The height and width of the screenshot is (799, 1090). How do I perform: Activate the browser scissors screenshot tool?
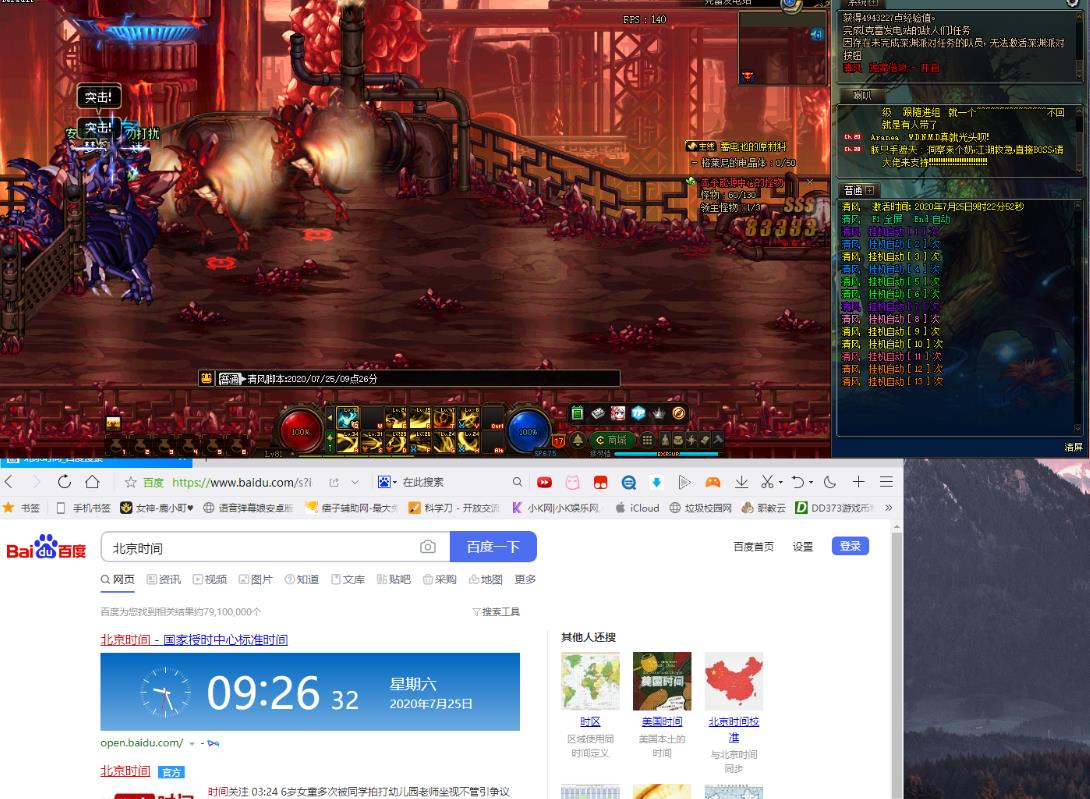766,481
